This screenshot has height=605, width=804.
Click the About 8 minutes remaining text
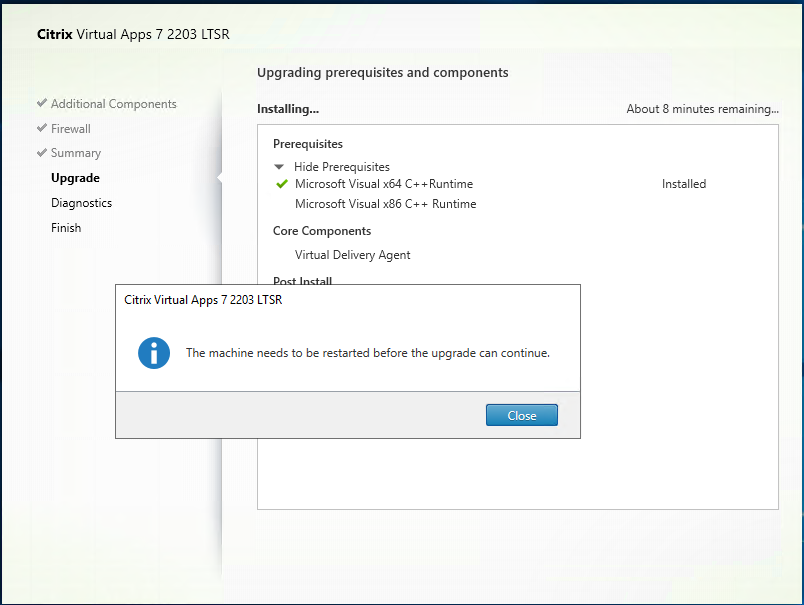(702, 109)
